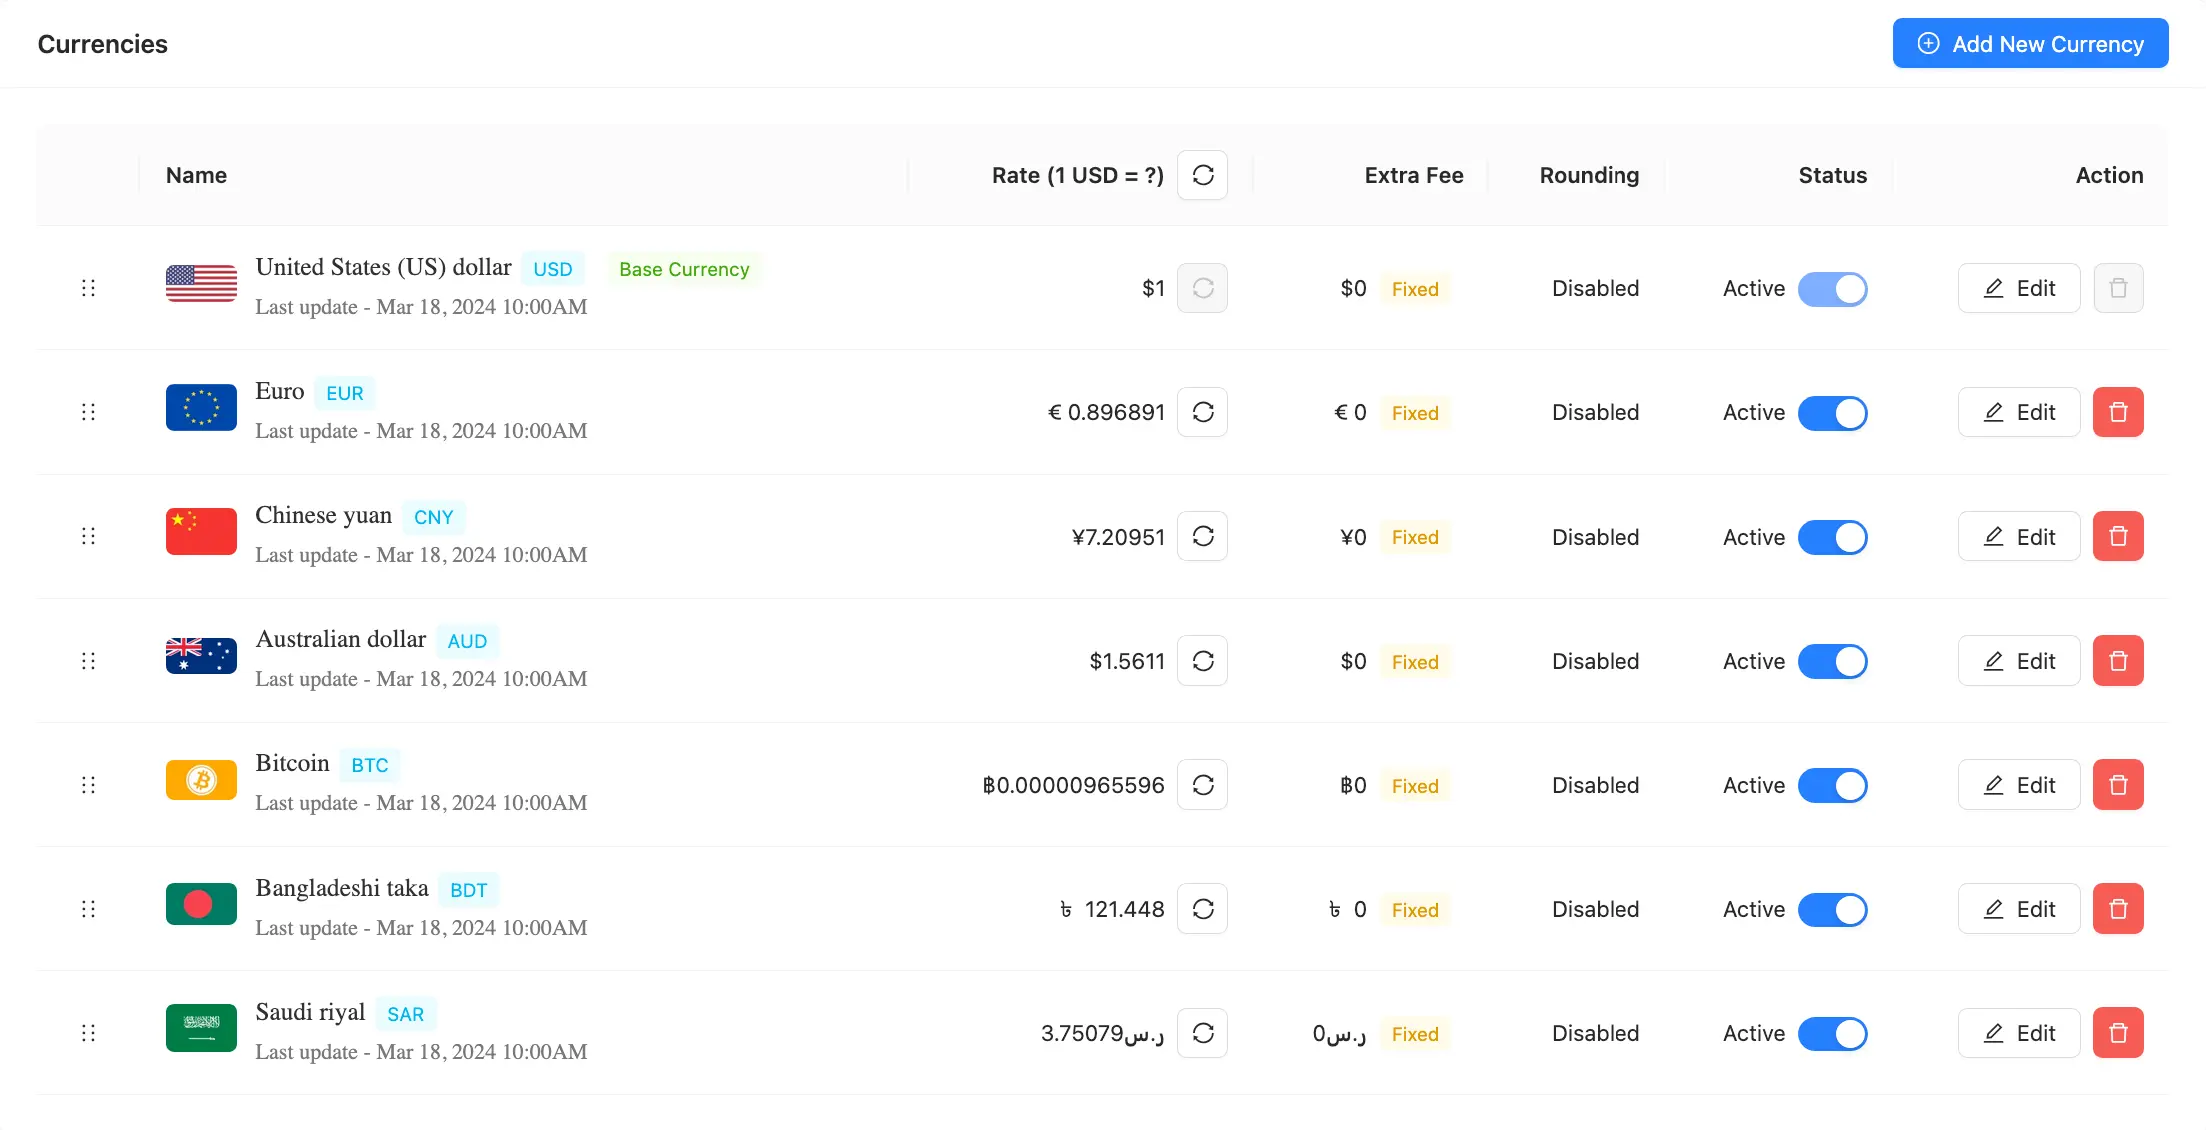Click the Saudi riyal row's drag handle

(88, 1033)
